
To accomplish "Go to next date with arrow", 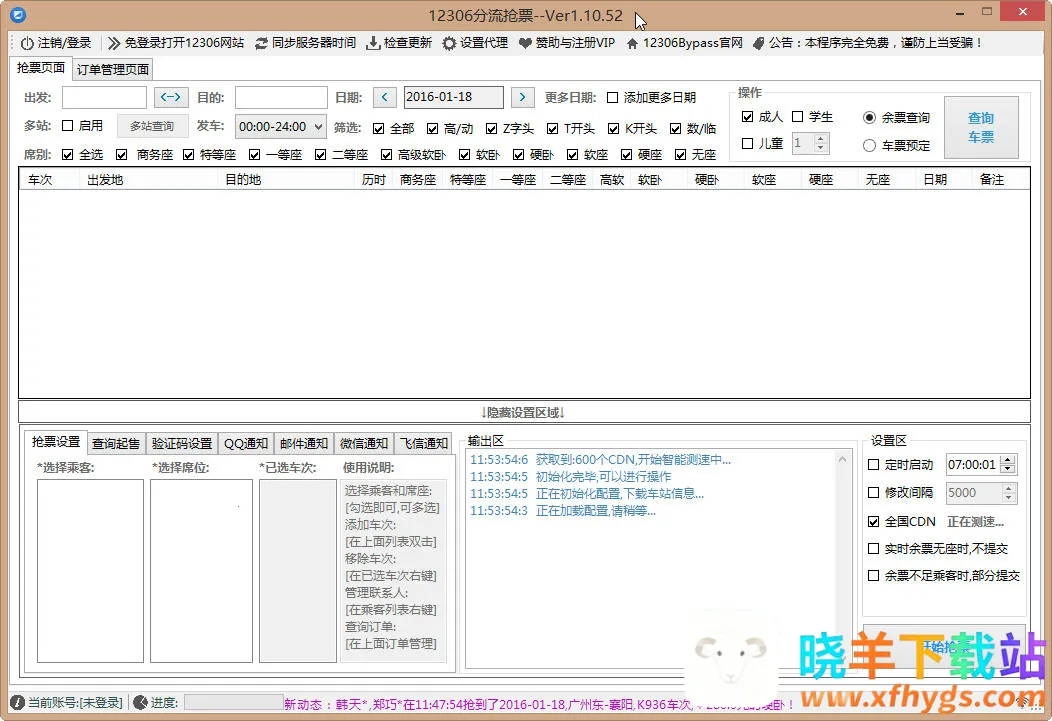I will (x=522, y=97).
